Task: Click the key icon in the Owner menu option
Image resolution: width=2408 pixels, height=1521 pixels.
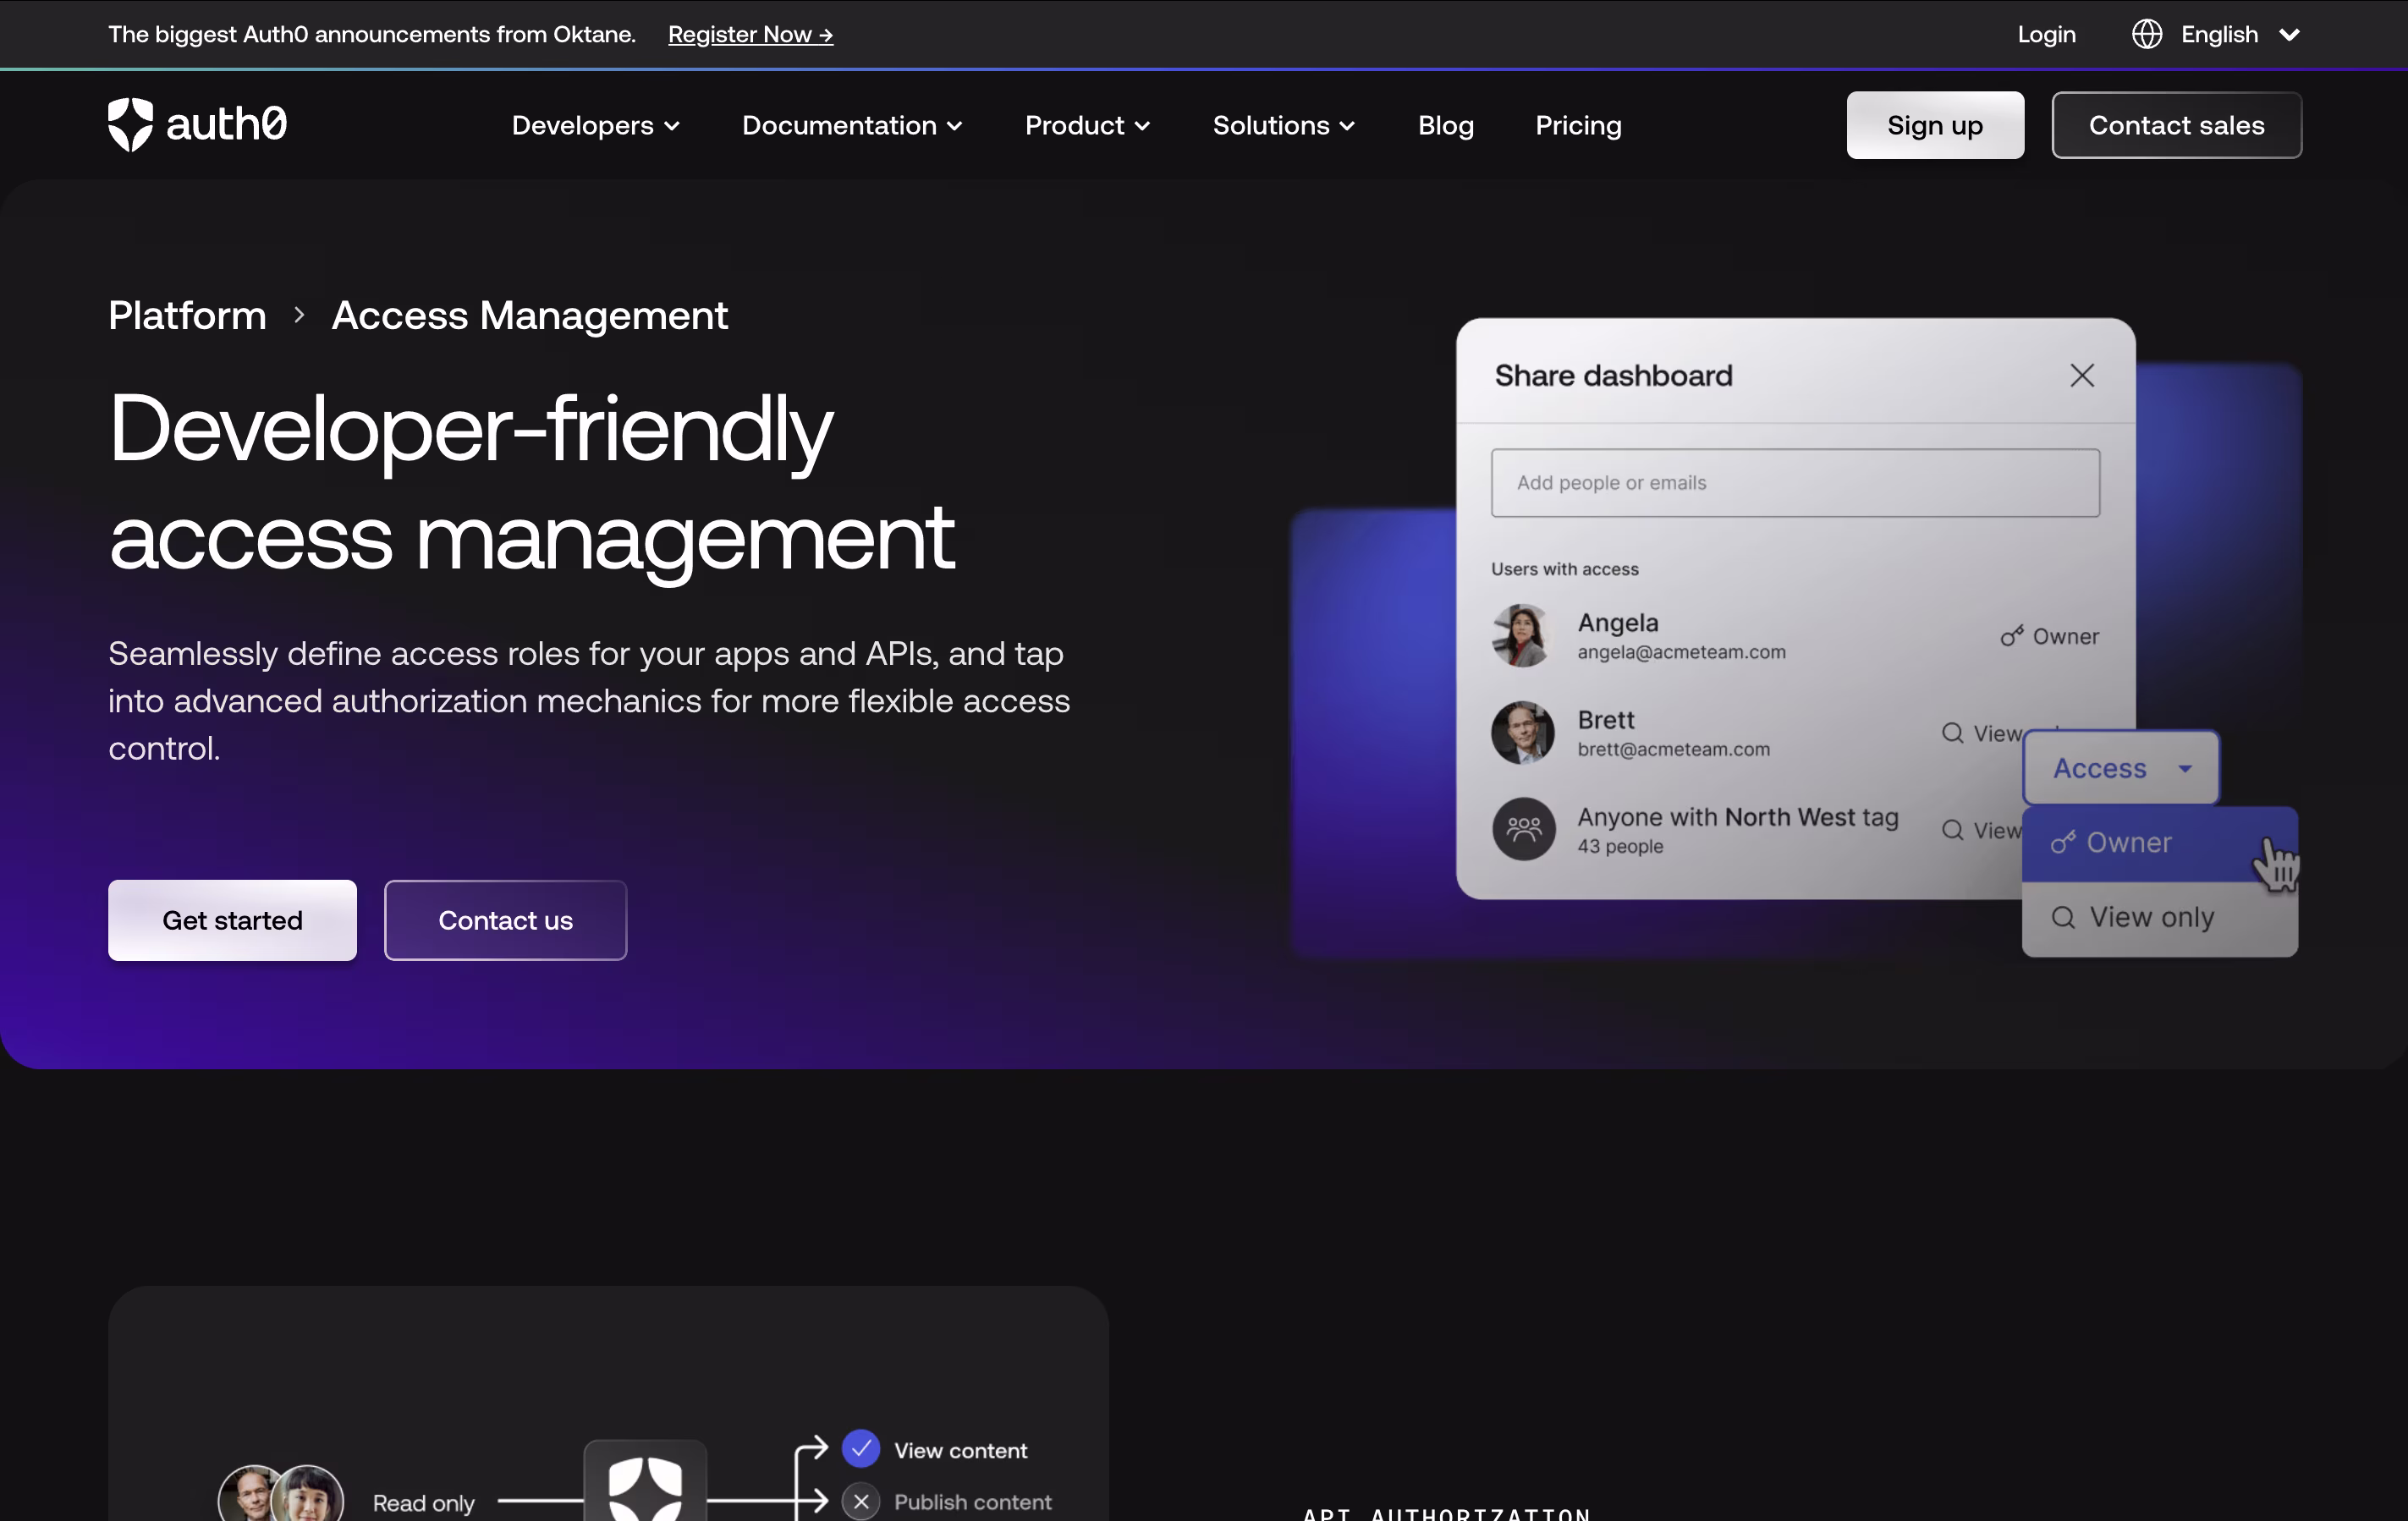Action: pos(2063,843)
